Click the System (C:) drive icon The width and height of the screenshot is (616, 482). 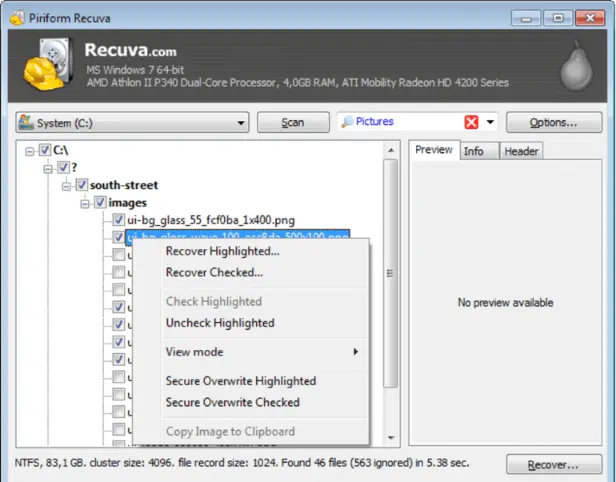pos(26,122)
